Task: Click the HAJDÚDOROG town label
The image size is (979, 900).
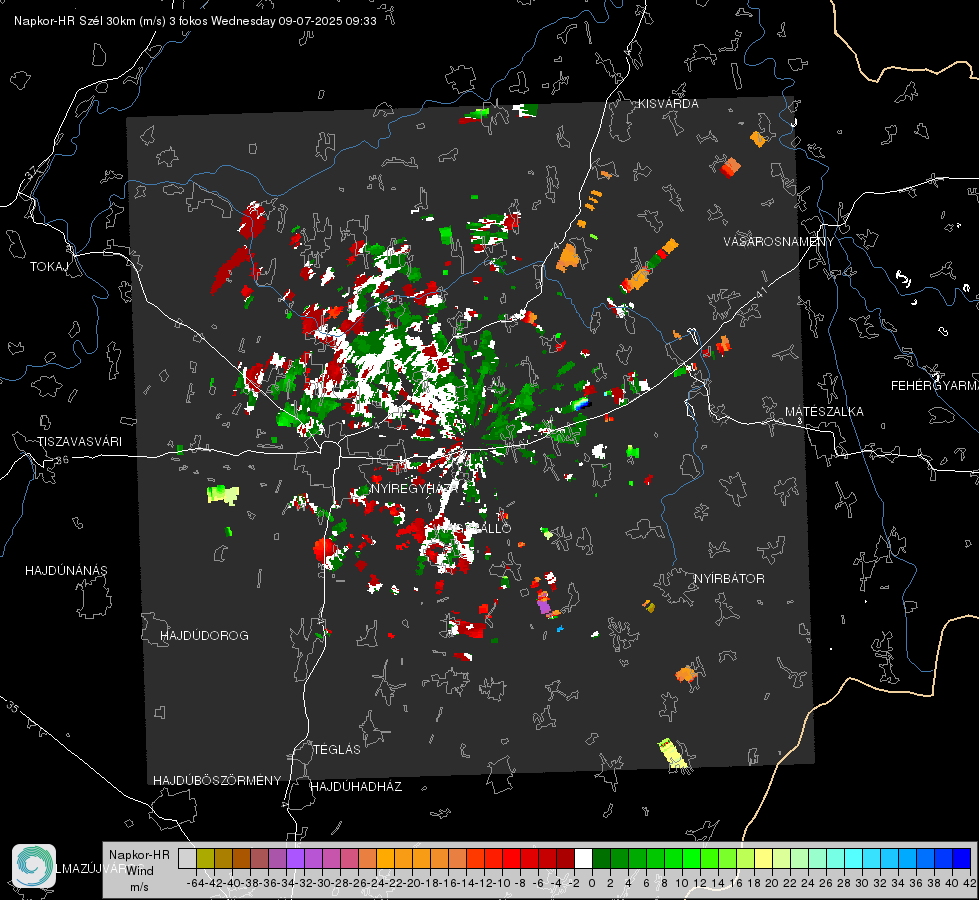Action: pyautogui.click(x=204, y=636)
